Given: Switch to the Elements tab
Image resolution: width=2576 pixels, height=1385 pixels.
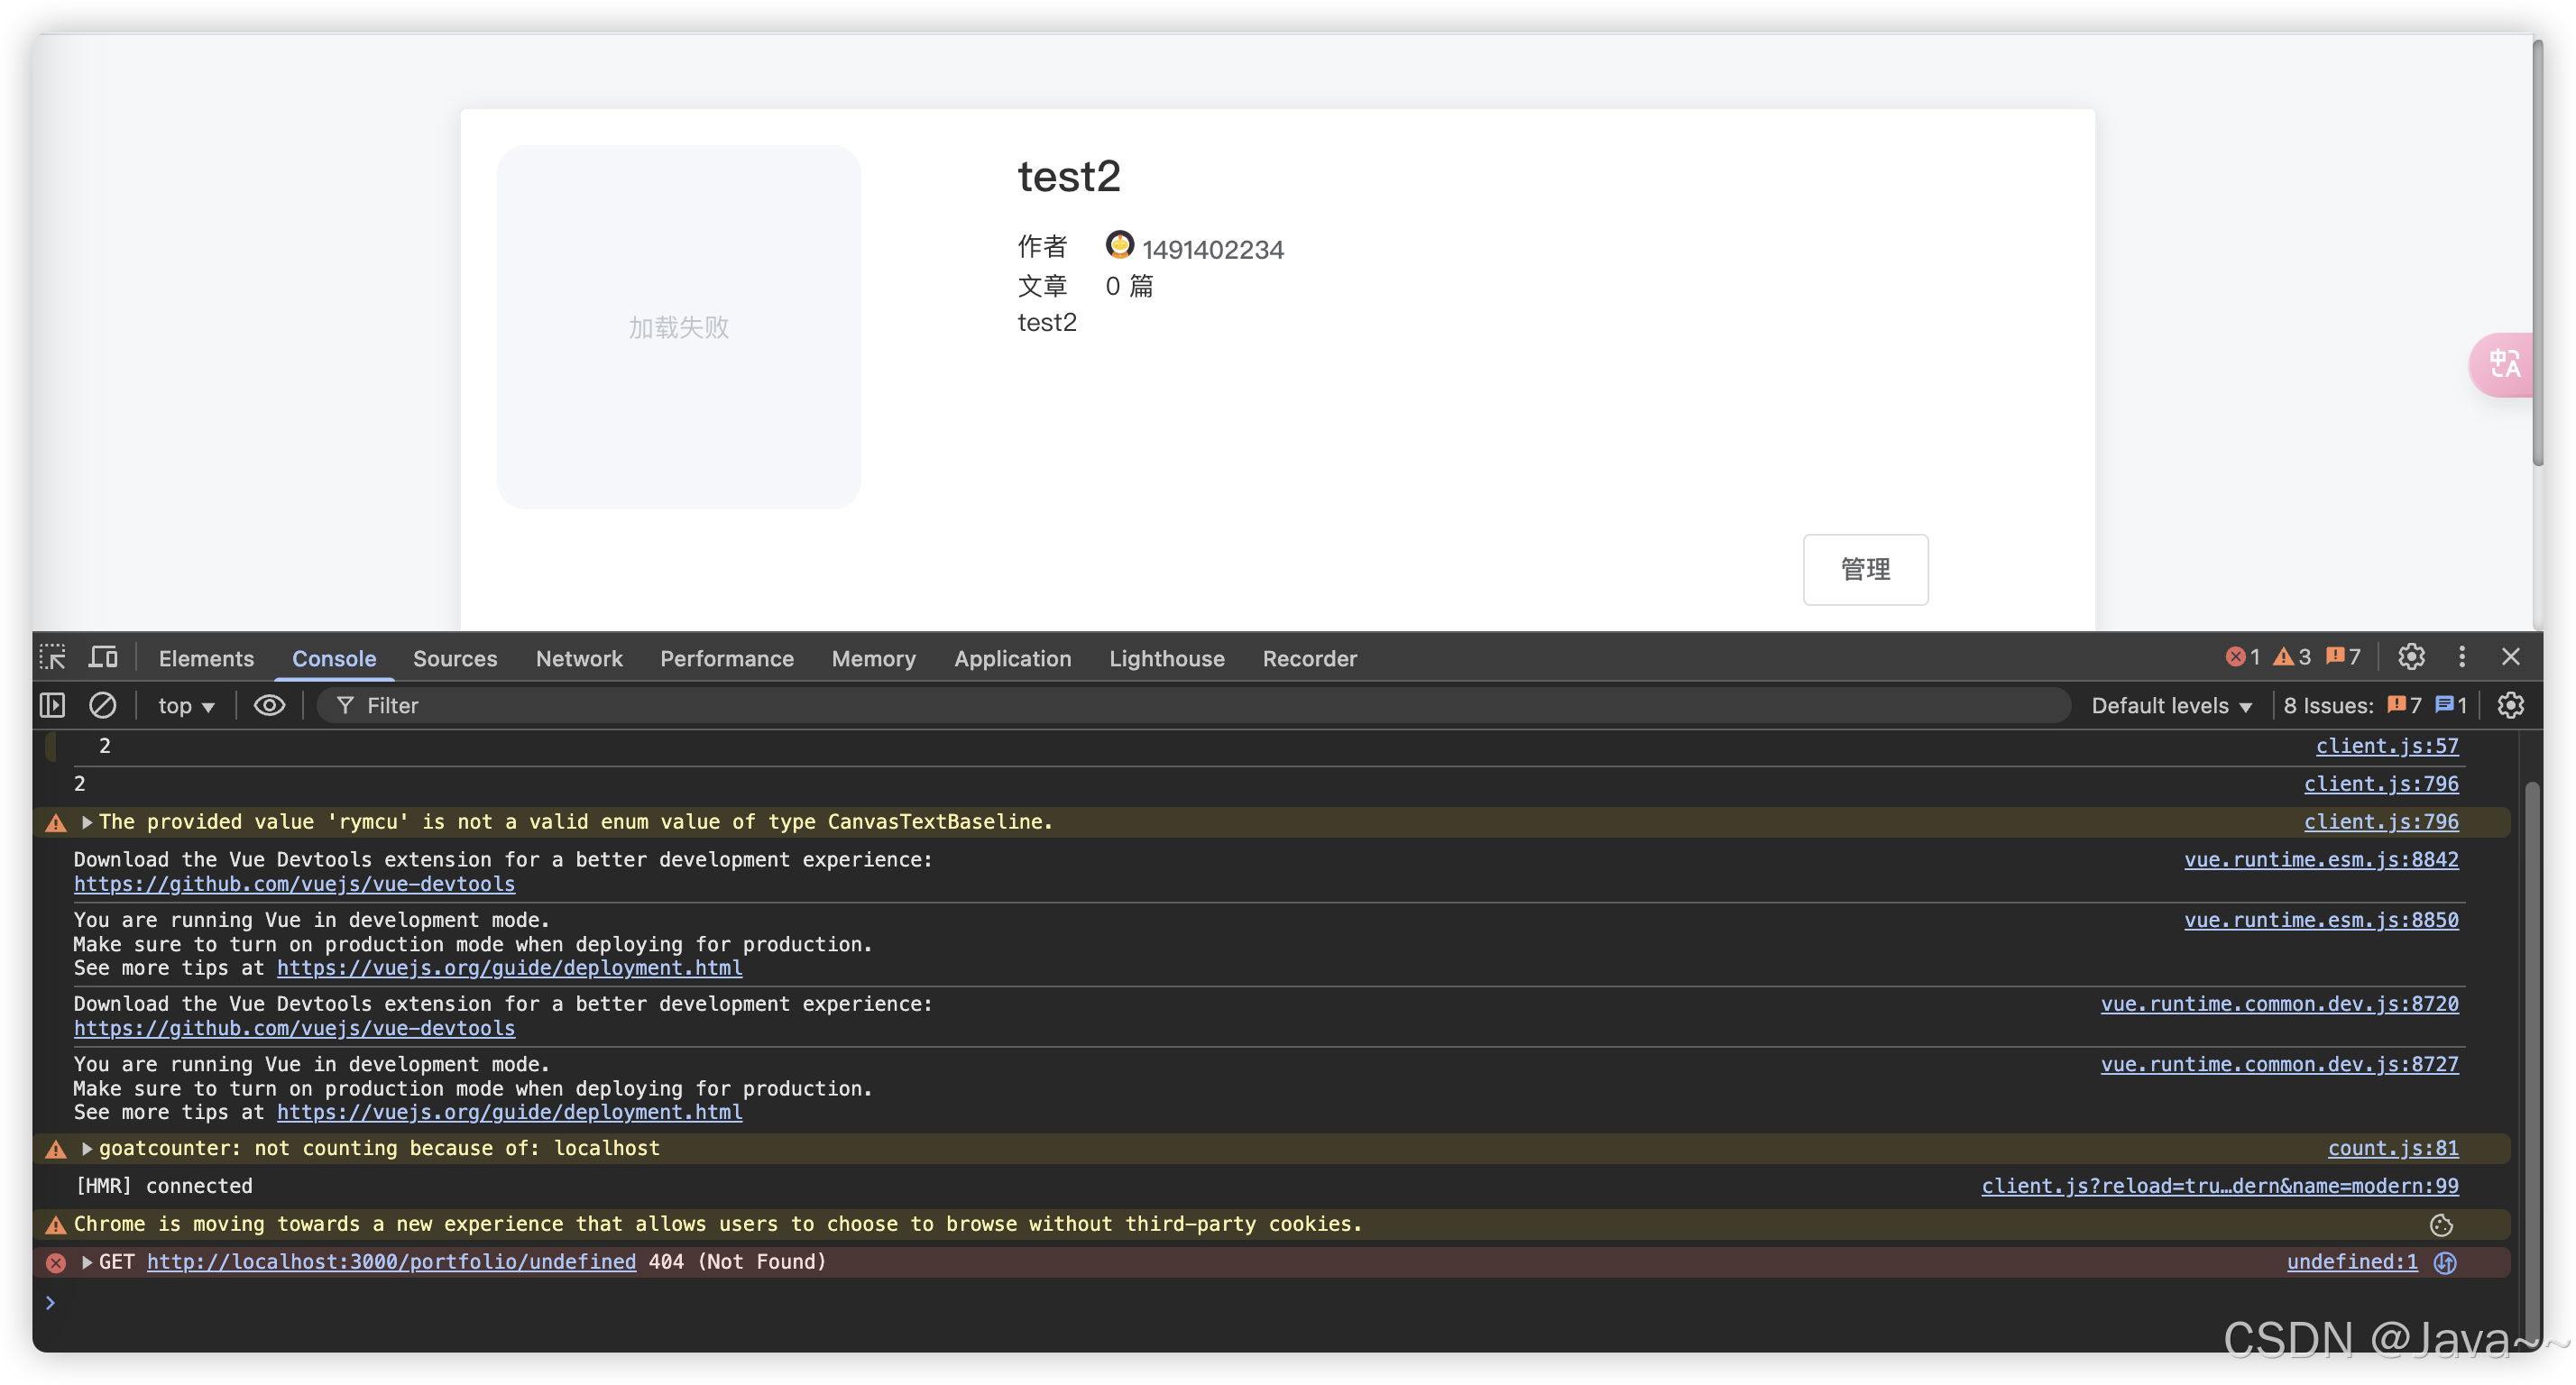Looking at the screenshot, I should tap(206, 658).
